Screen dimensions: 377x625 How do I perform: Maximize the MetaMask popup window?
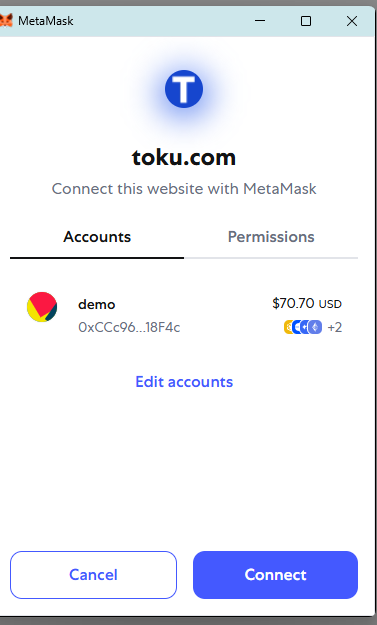coord(306,21)
